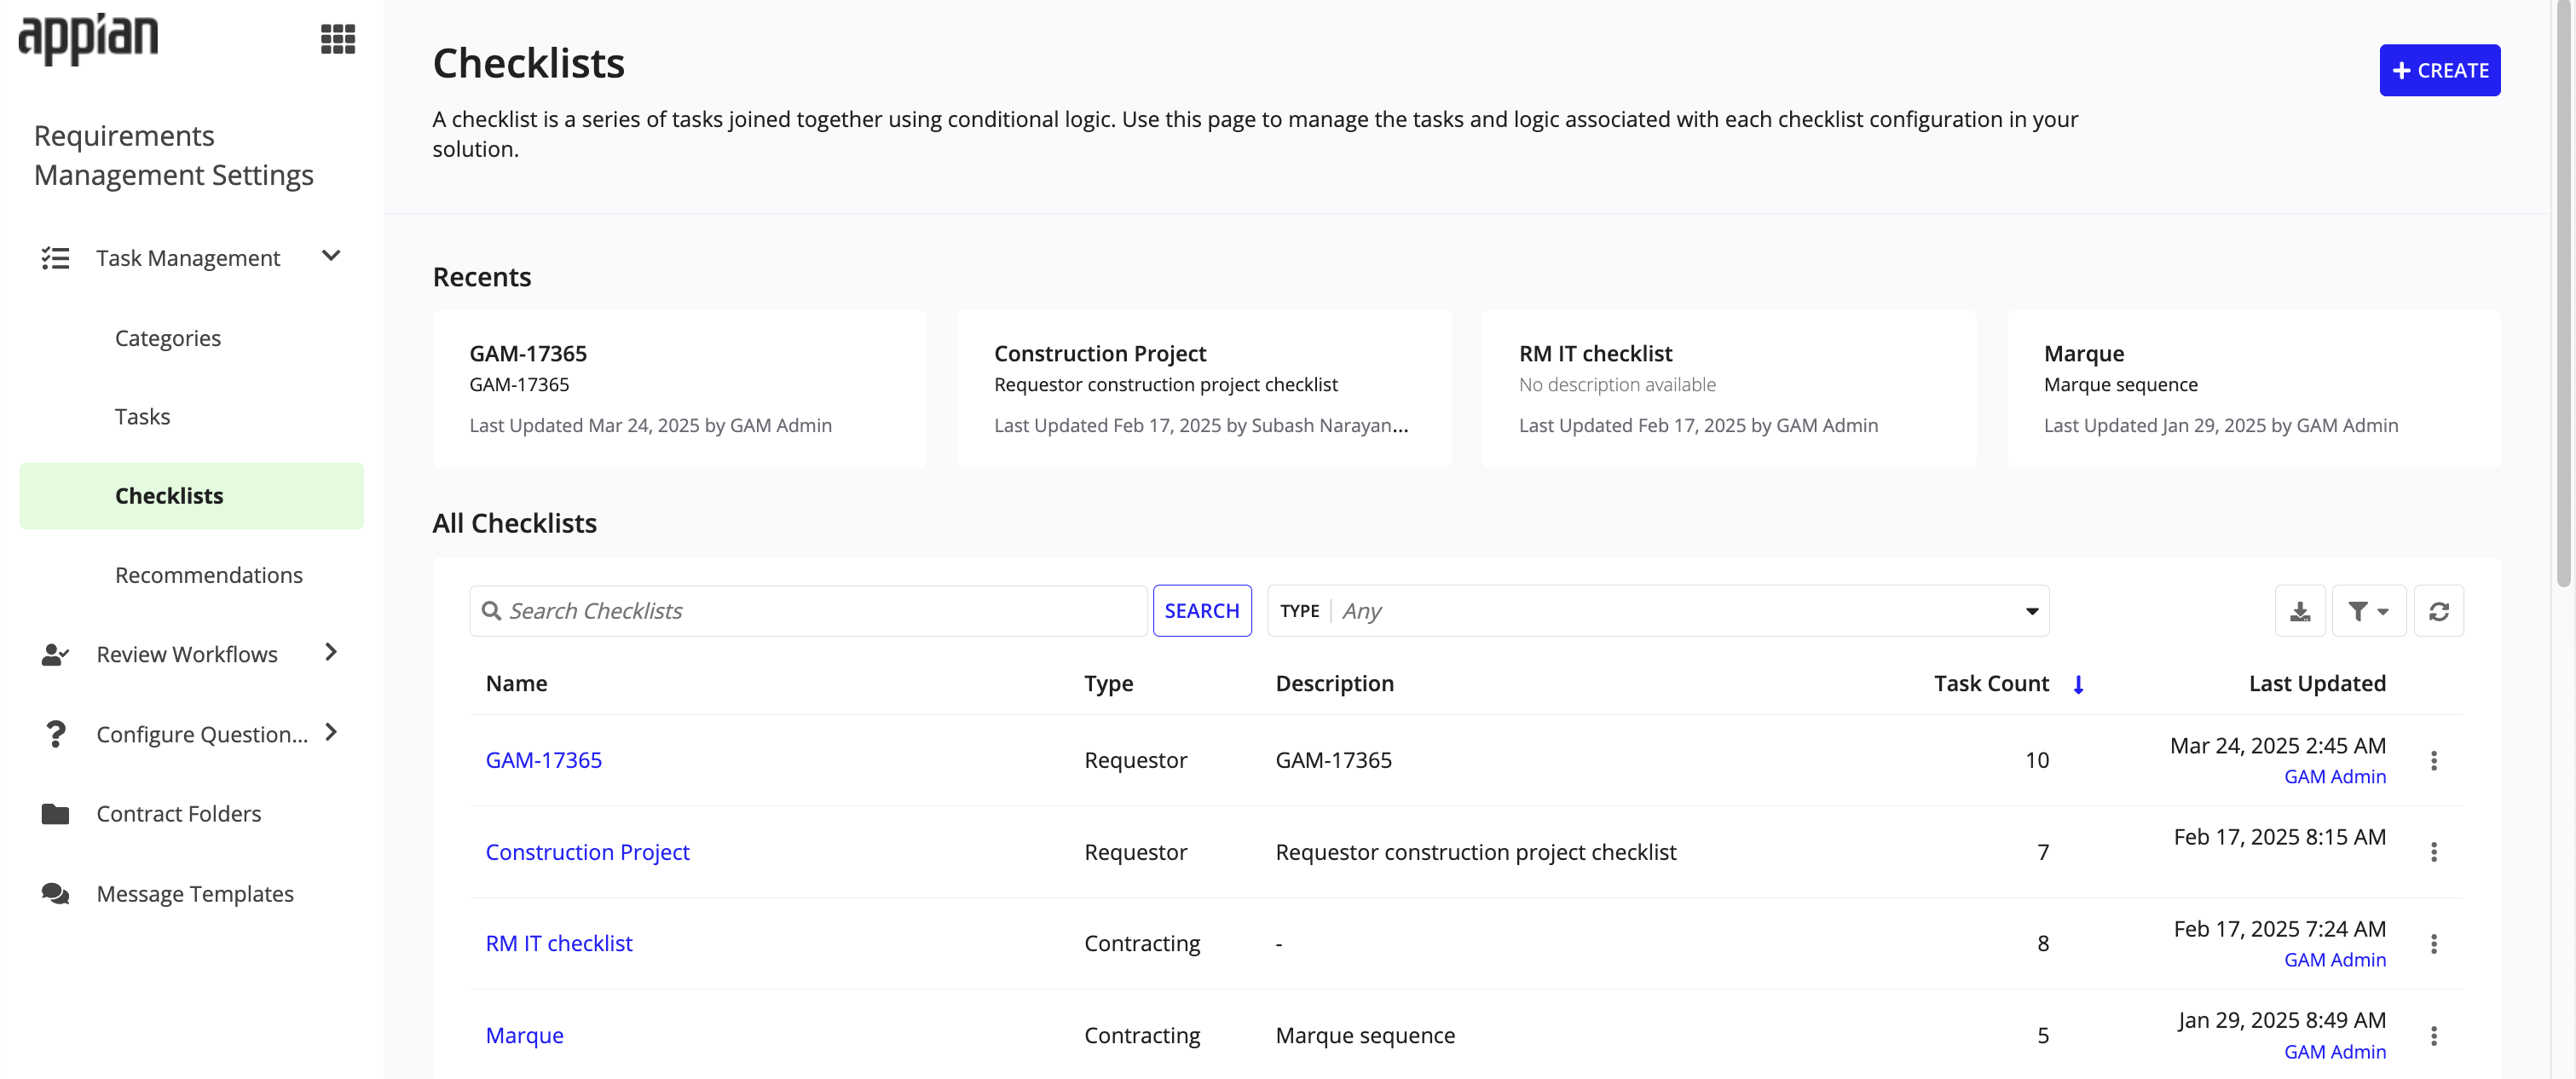Open the RM IT checklist recent card

pos(1729,388)
